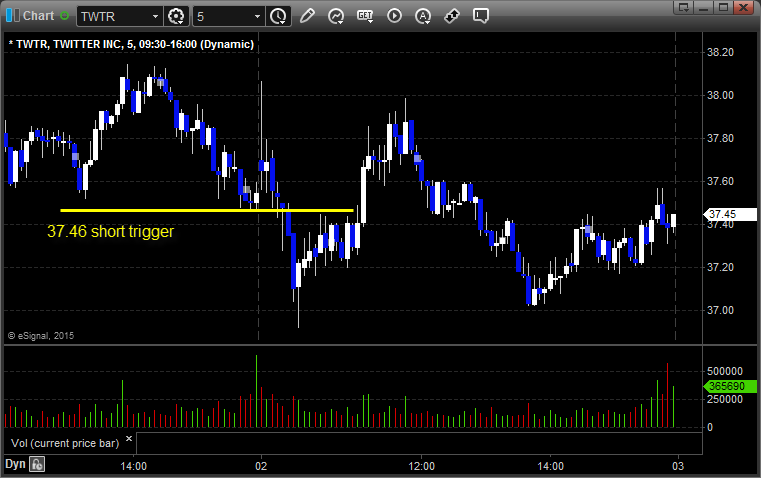Click the 37.00 price axis label

(720, 310)
